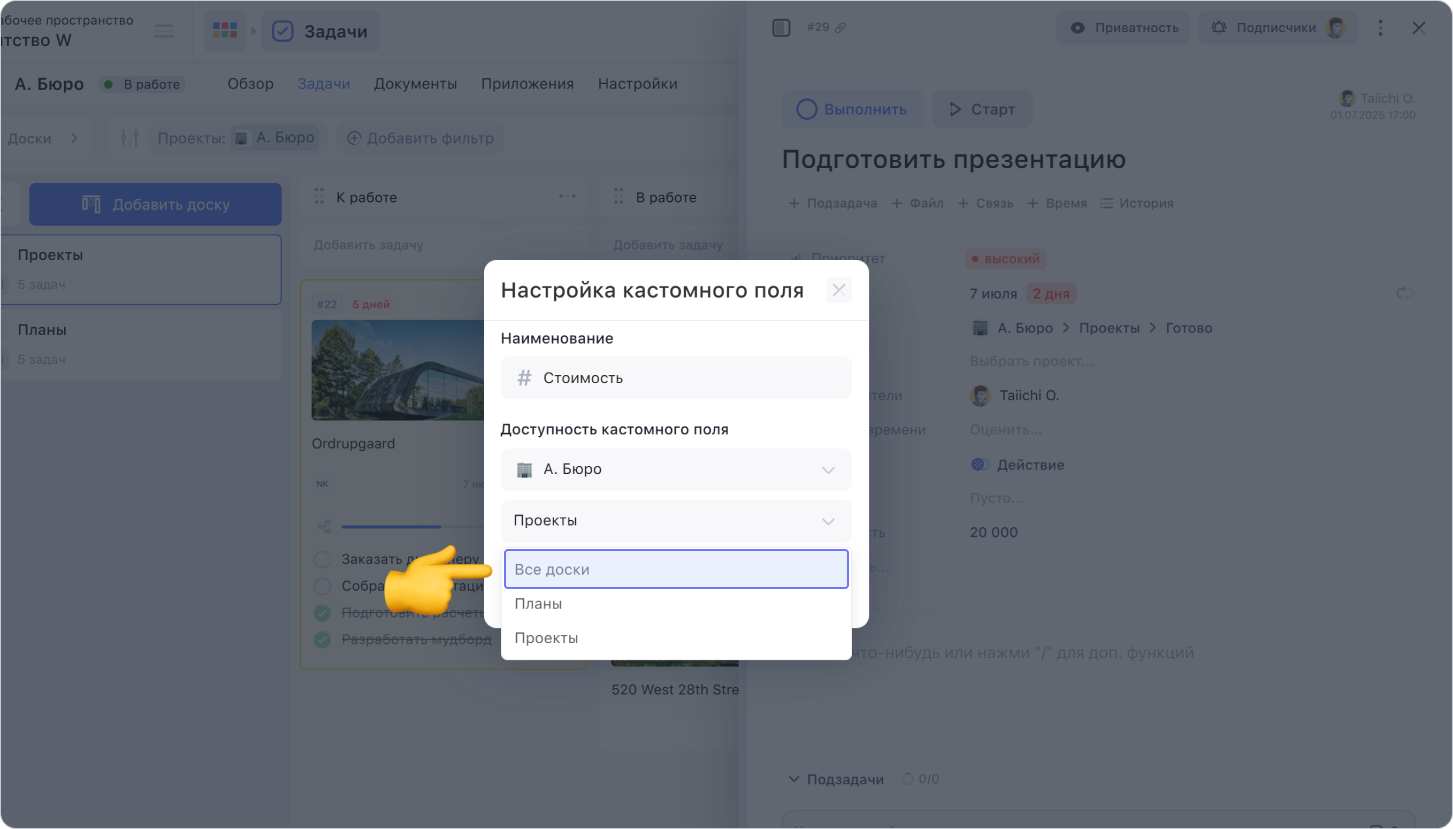Switch to the Обзор tab
The width and height of the screenshot is (1453, 829).
(250, 84)
